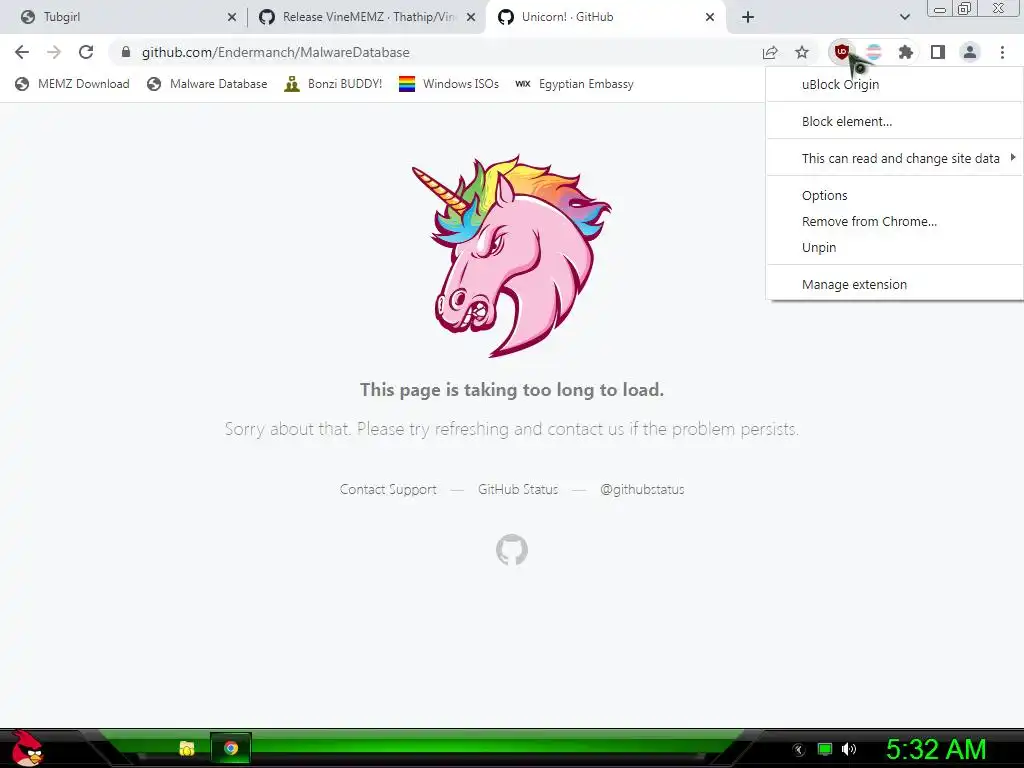Open the Bonzi BUDDY! bookmark
Image resolution: width=1024 pixels, height=768 pixels.
coord(333,84)
